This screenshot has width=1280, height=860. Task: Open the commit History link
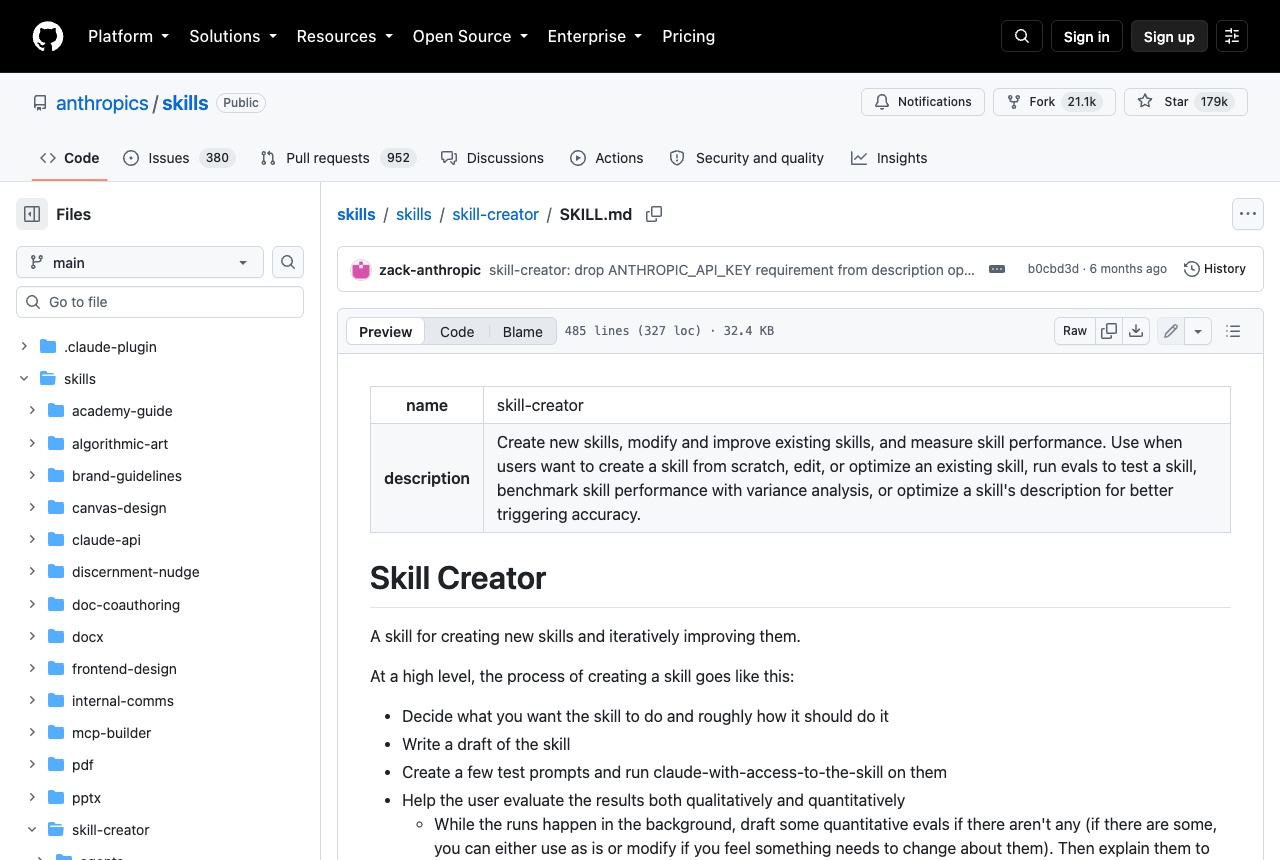tap(1215, 269)
